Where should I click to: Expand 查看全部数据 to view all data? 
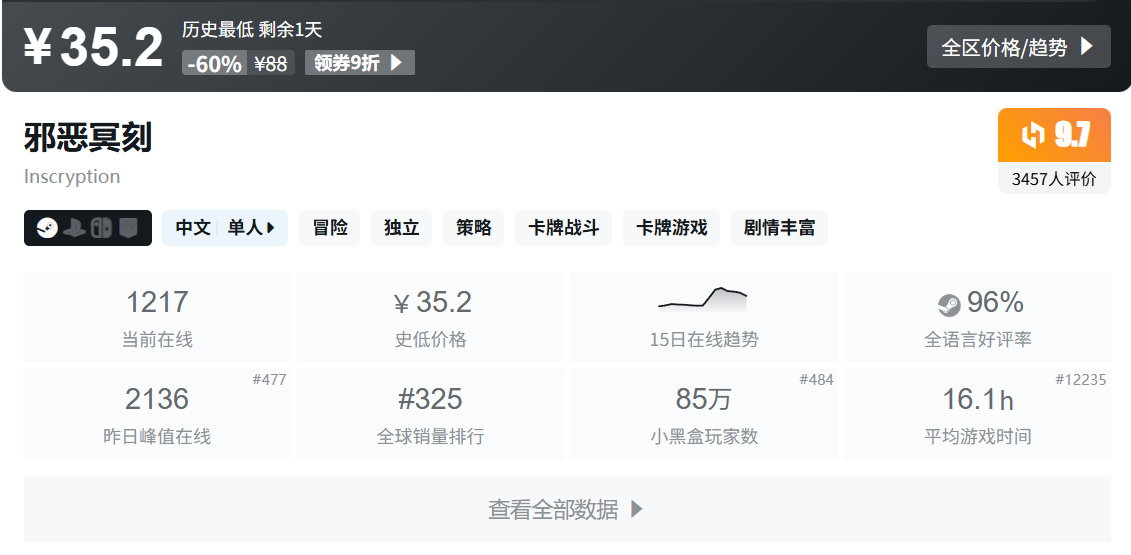click(567, 510)
